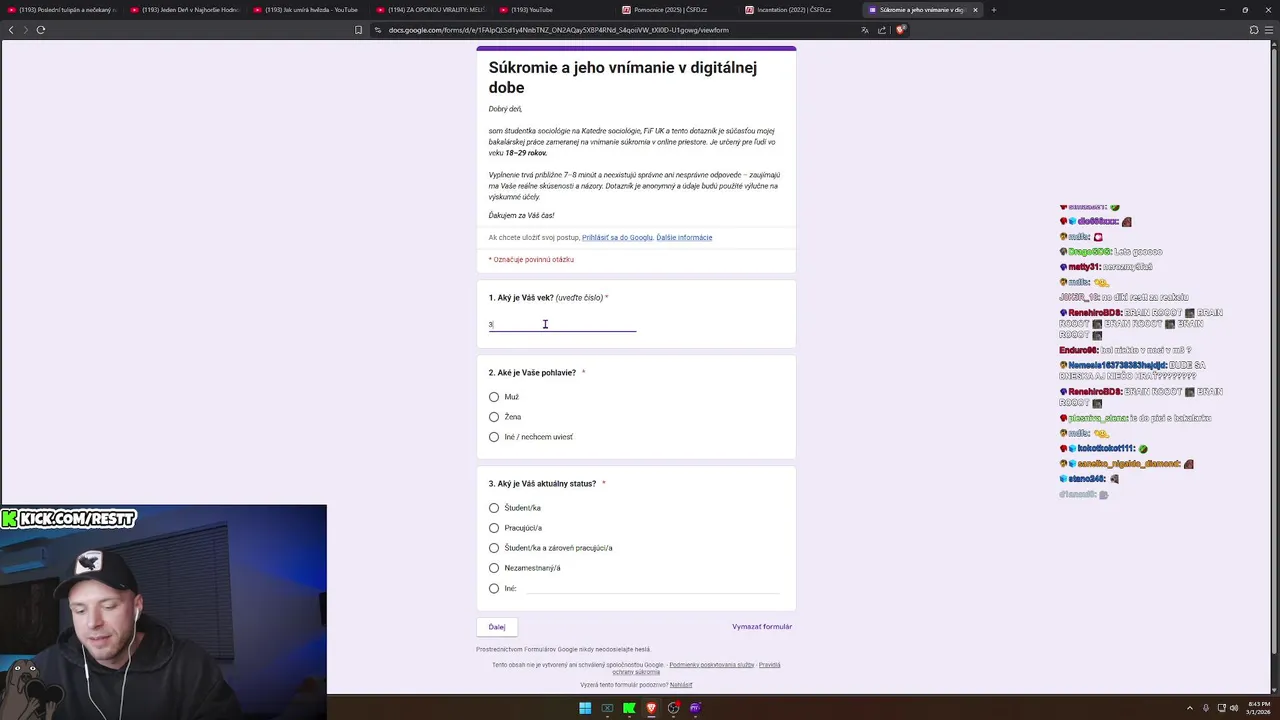Click the Nahlásiť link
The width and height of the screenshot is (1280, 720).
[681, 685]
